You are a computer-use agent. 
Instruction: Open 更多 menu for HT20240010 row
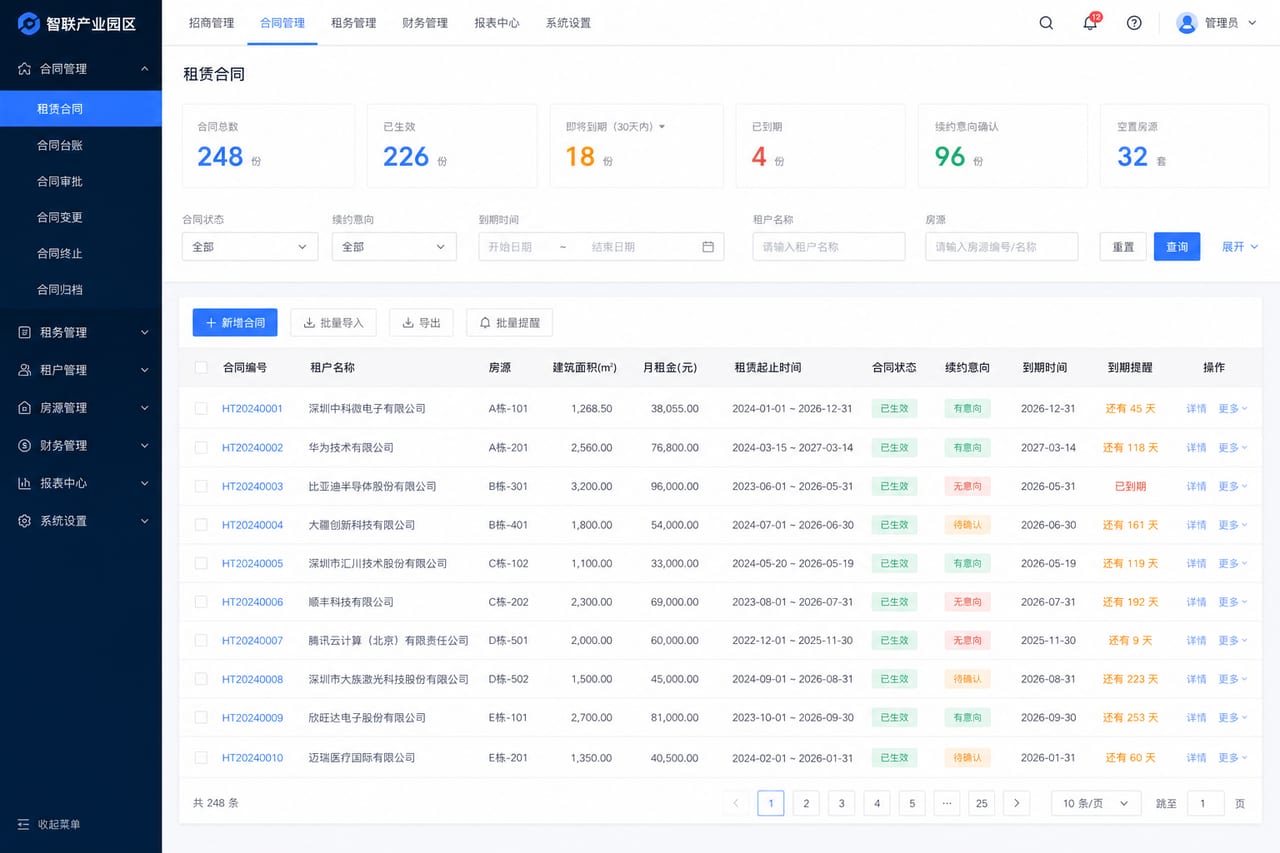pyautogui.click(x=1233, y=758)
